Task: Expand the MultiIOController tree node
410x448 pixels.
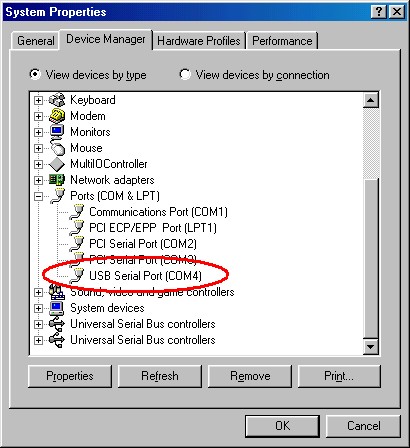Action: coord(38,164)
